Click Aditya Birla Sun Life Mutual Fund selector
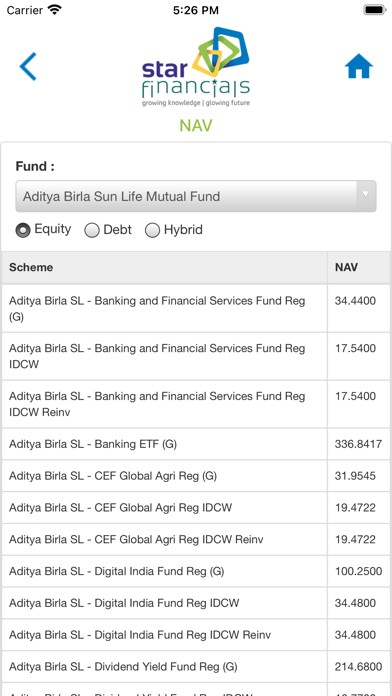Viewport: 392px width, 696px height. tap(196, 196)
